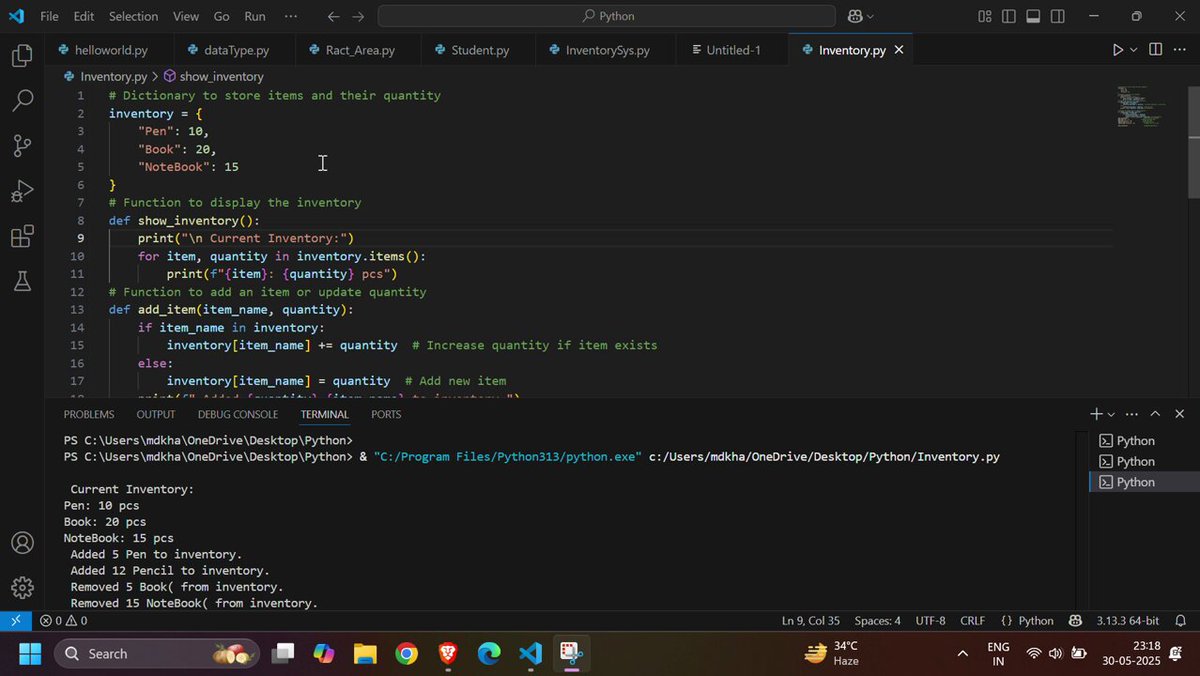Viewport: 1200px width, 676px height.
Task: Click Inventory.py in the breadcrumb
Action: click(113, 76)
